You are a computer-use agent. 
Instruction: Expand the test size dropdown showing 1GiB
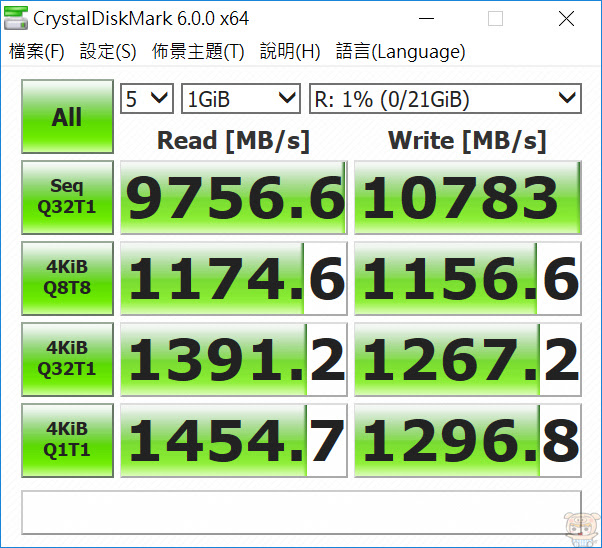tap(241, 99)
